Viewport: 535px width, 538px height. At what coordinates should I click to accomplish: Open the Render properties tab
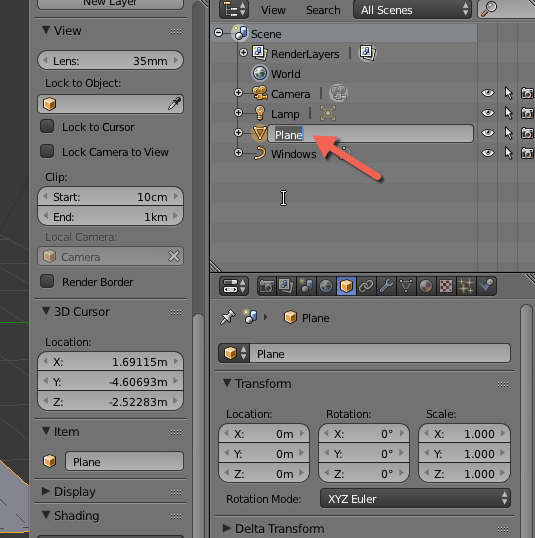click(x=267, y=286)
